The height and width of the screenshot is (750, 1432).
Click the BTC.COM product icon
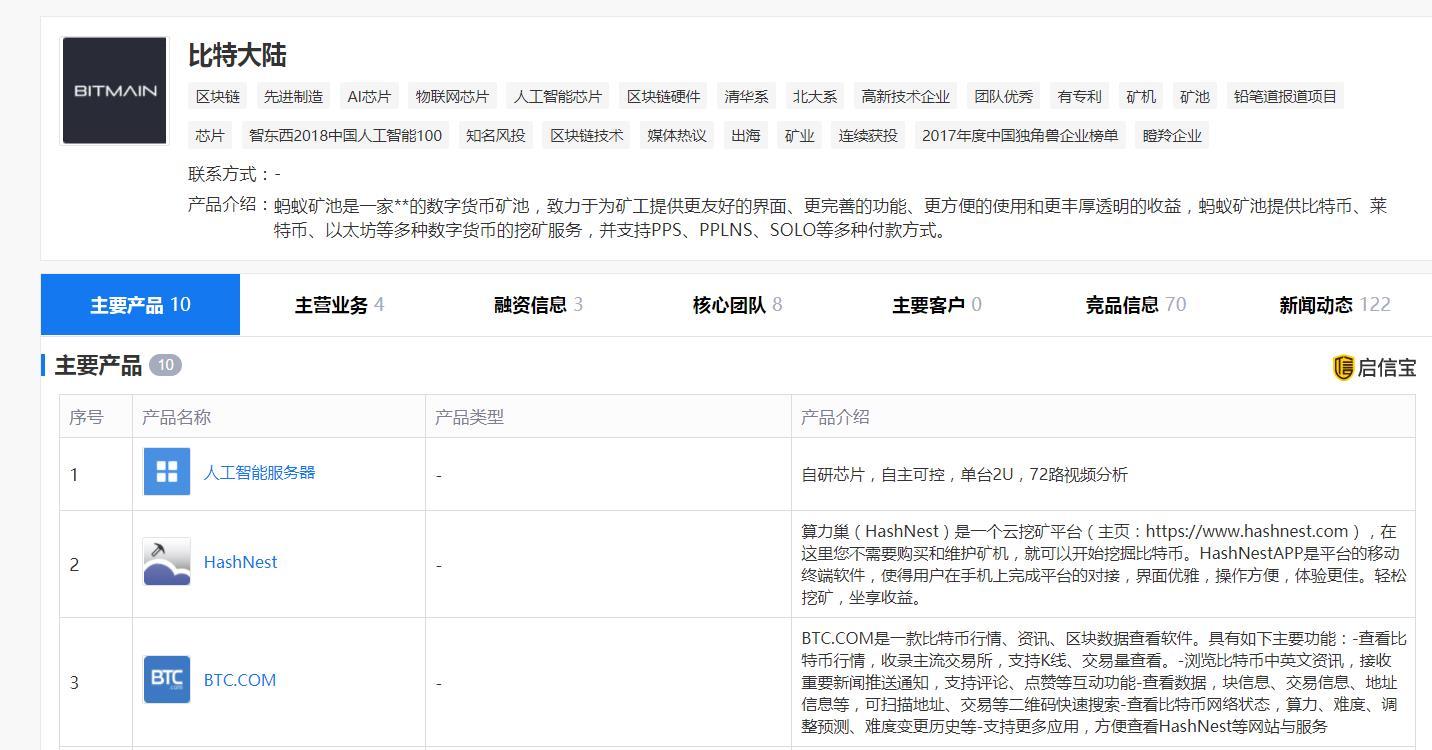click(x=167, y=680)
